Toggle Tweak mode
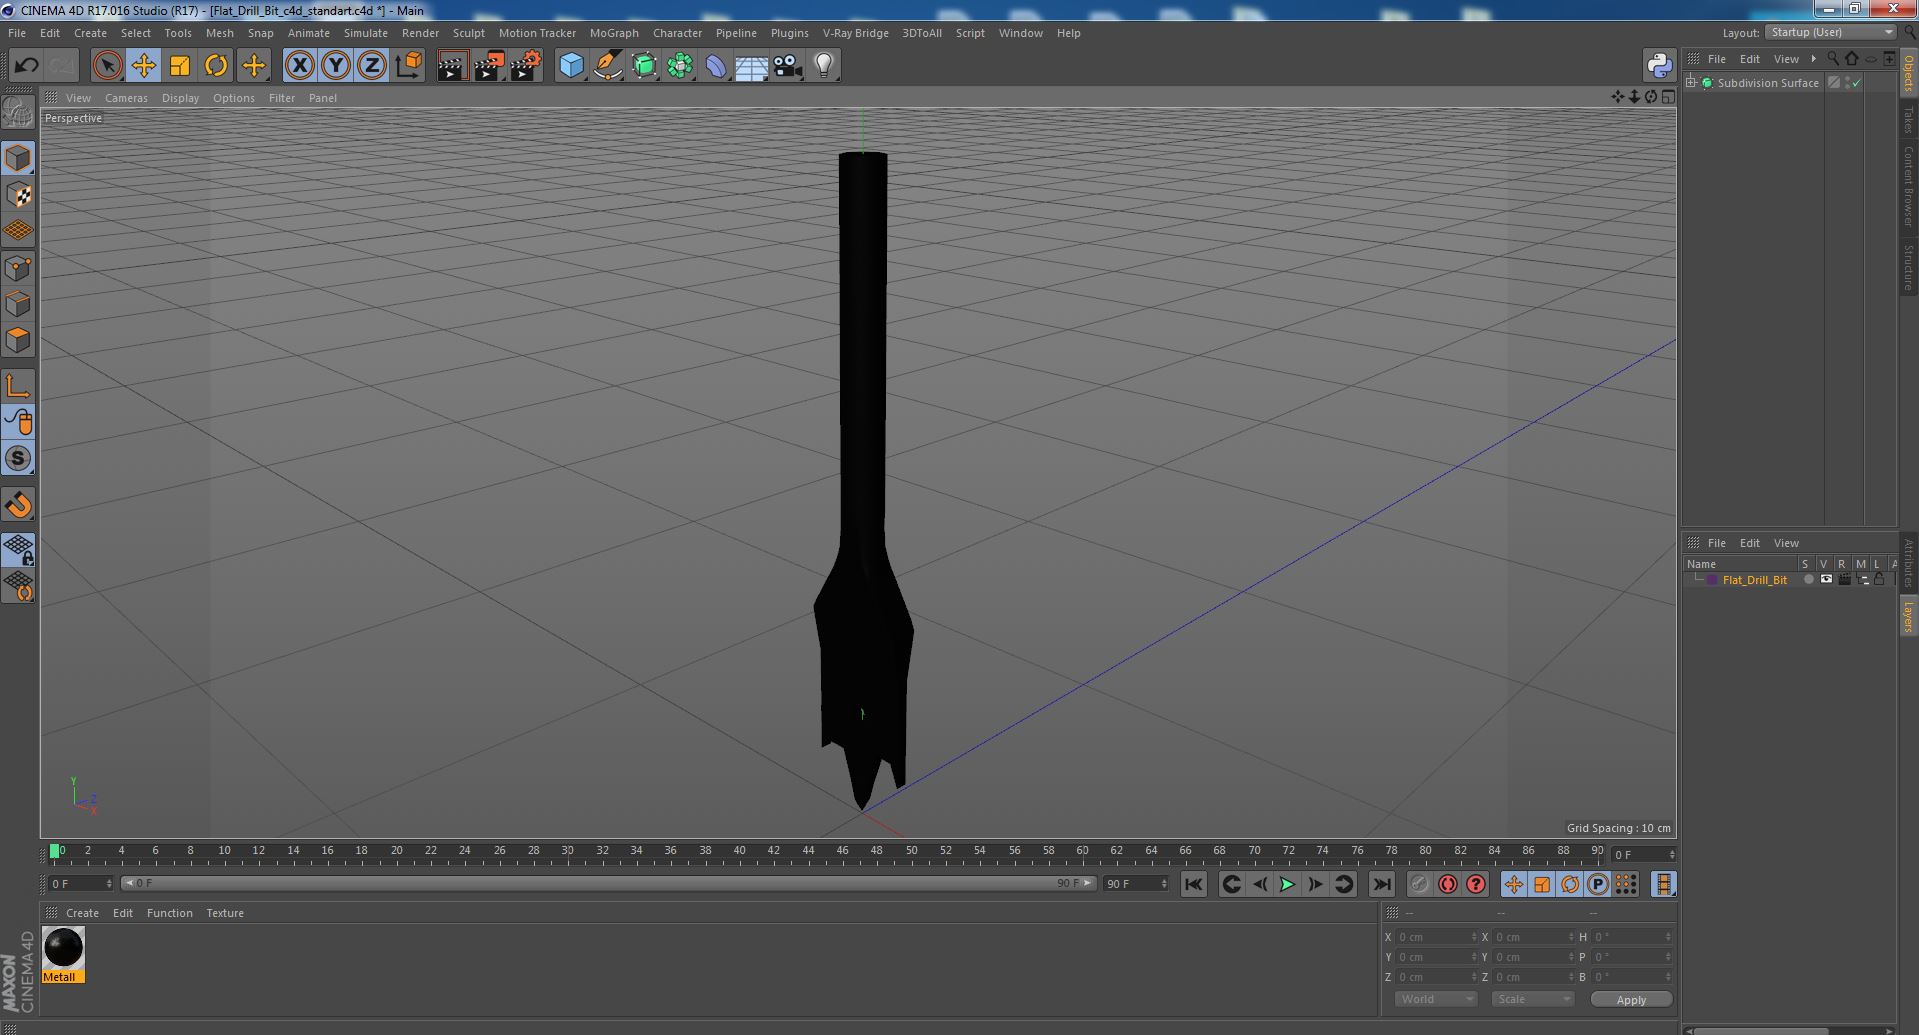 [x=18, y=422]
